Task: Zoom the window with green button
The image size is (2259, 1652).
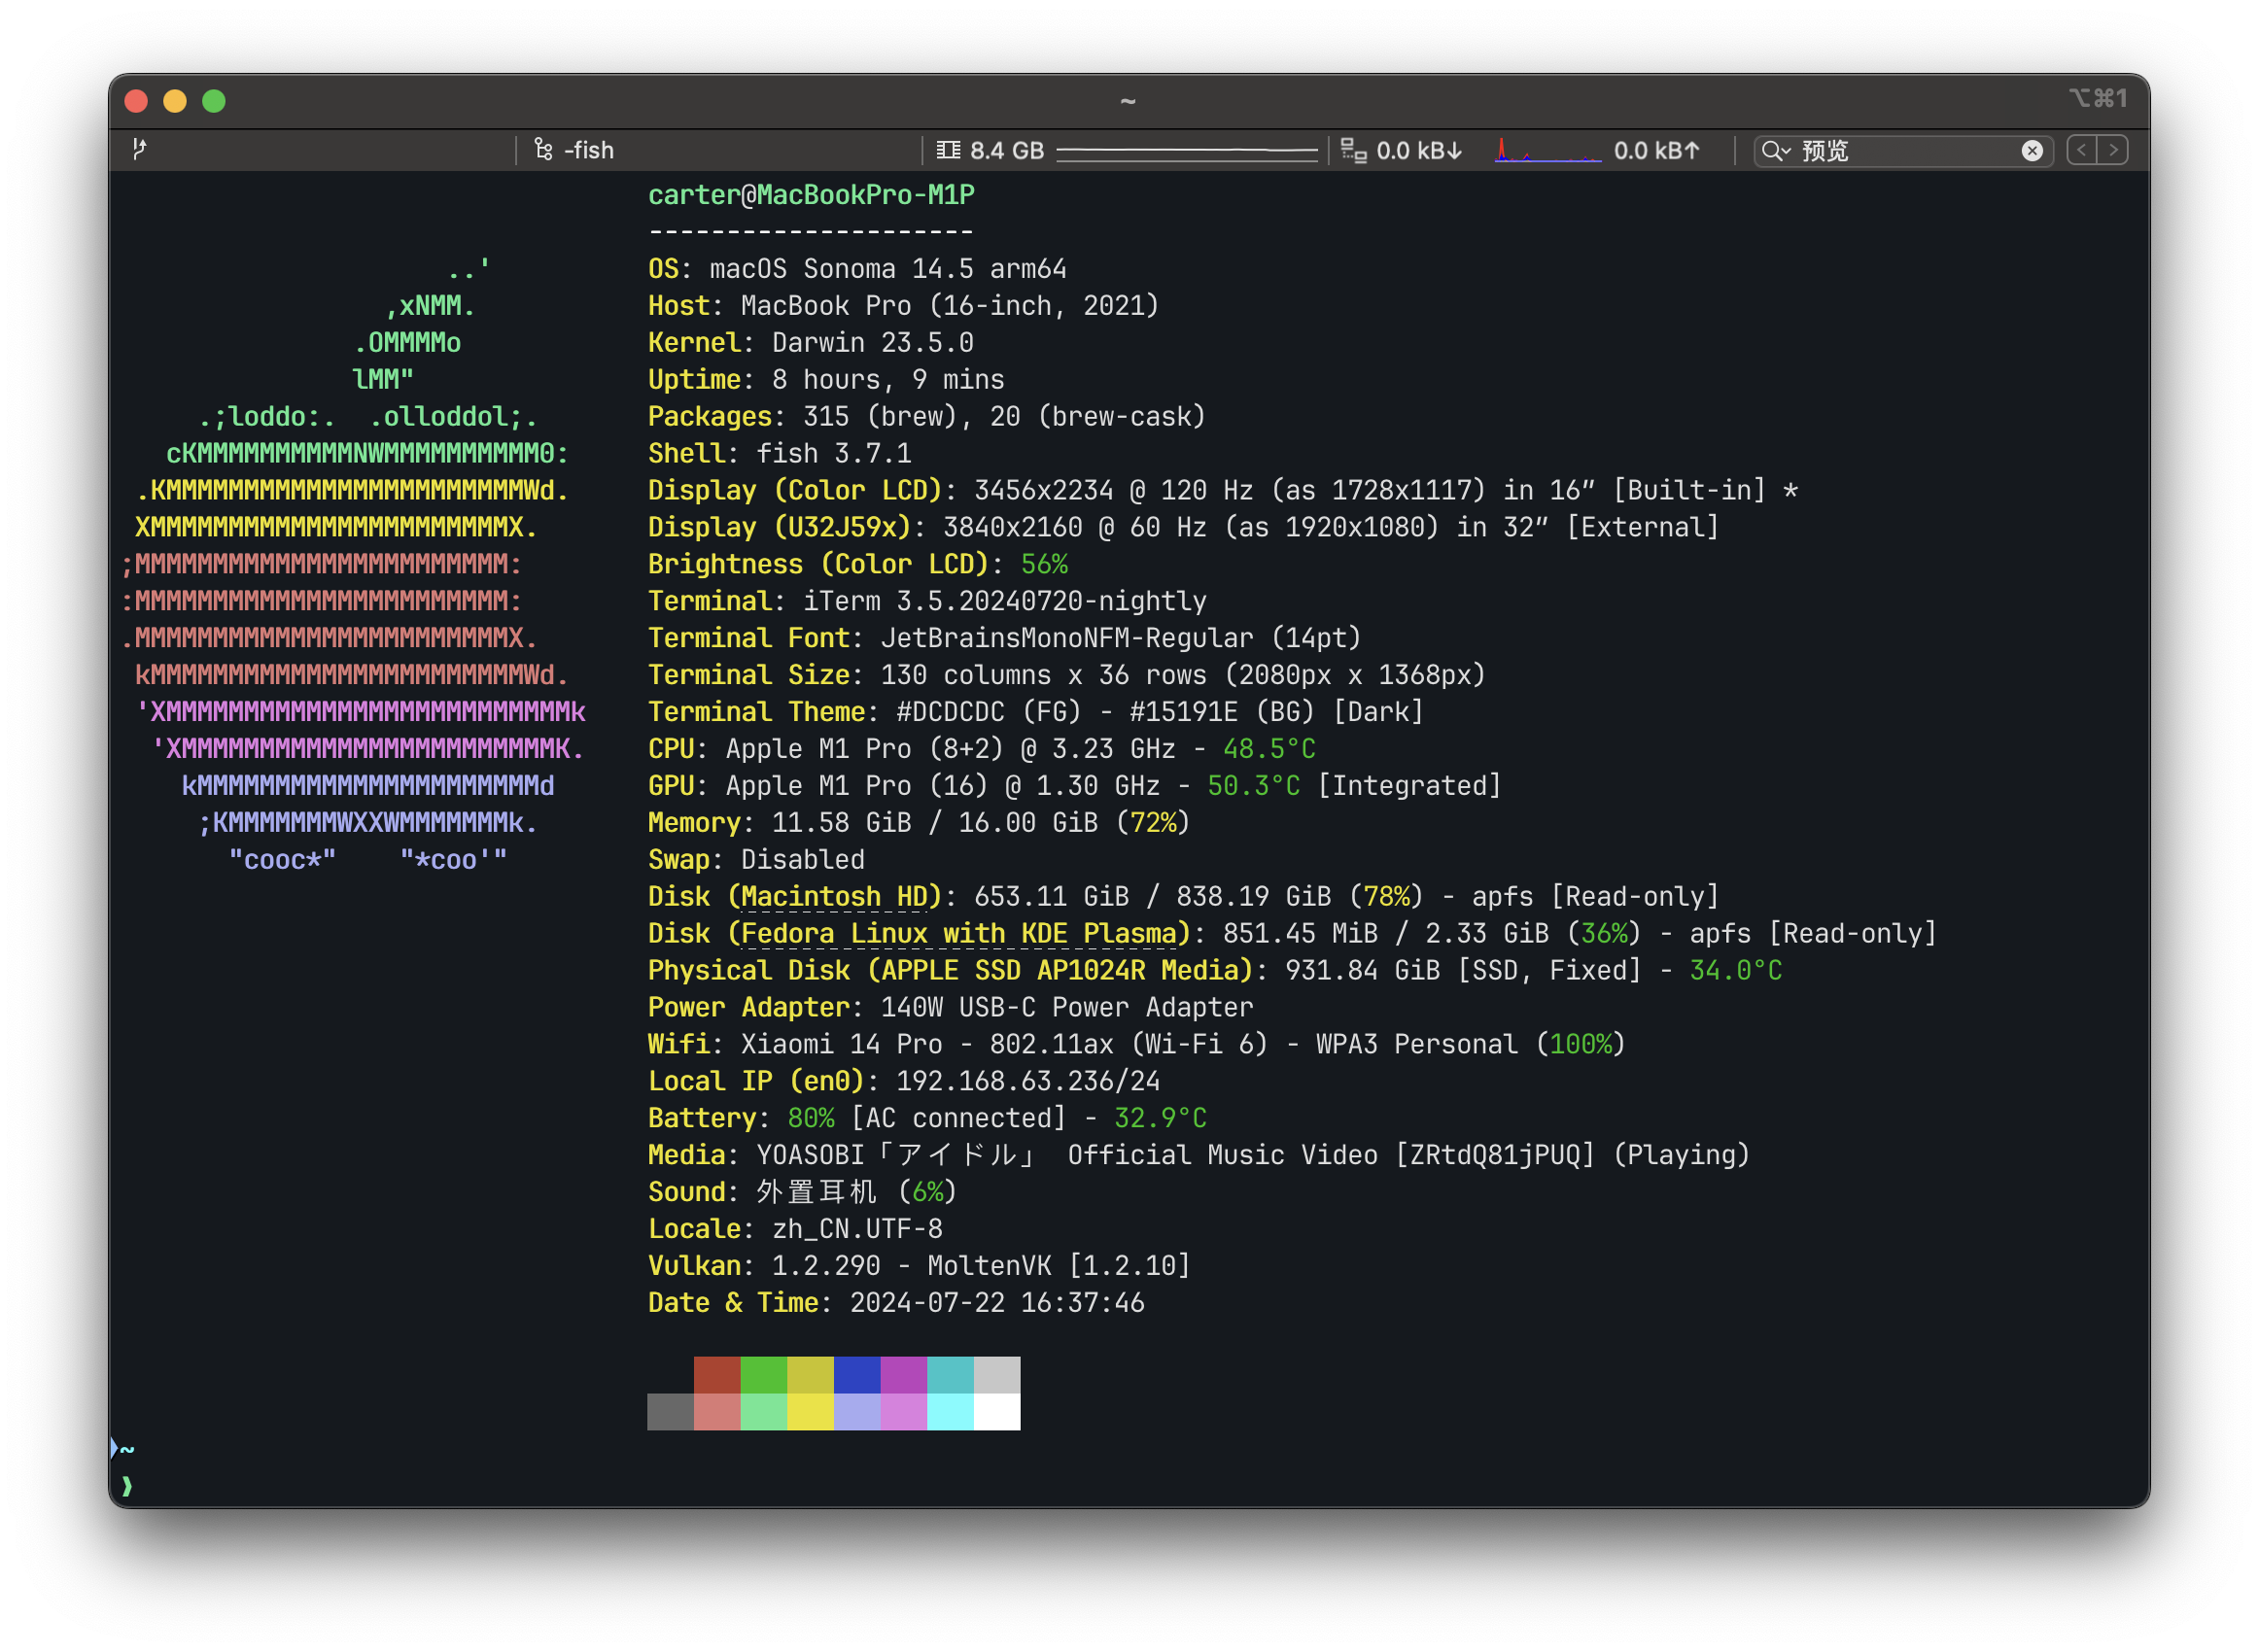Action: point(214,101)
